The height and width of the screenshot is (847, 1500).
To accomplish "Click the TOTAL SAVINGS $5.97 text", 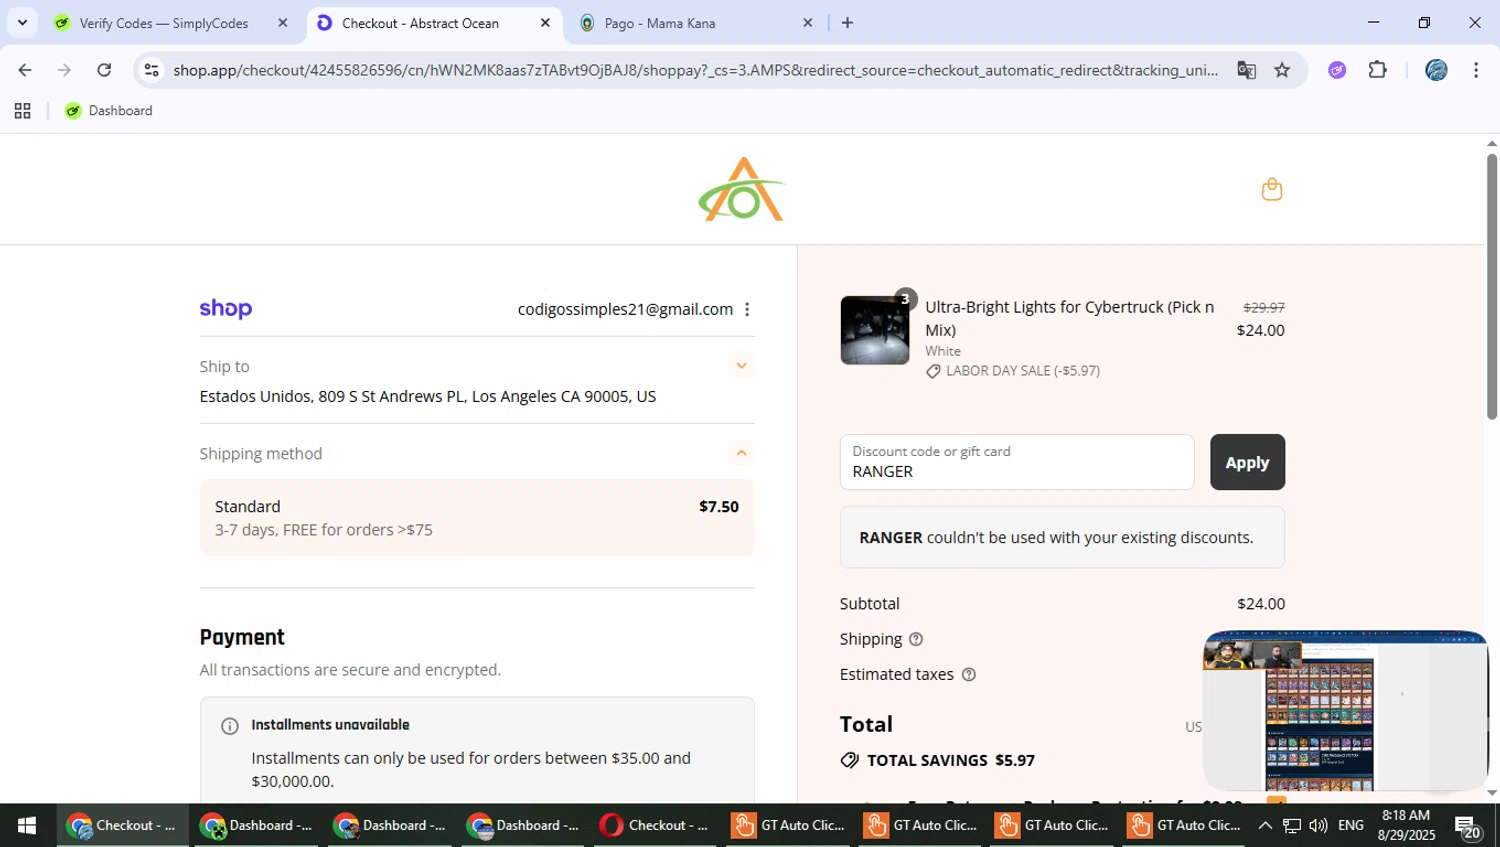I will (951, 760).
